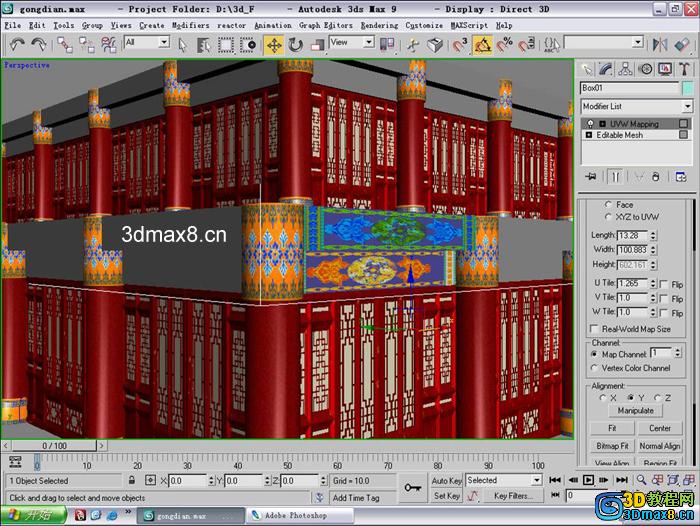
Task: Open the Motion command panel tab
Action: (645, 69)
